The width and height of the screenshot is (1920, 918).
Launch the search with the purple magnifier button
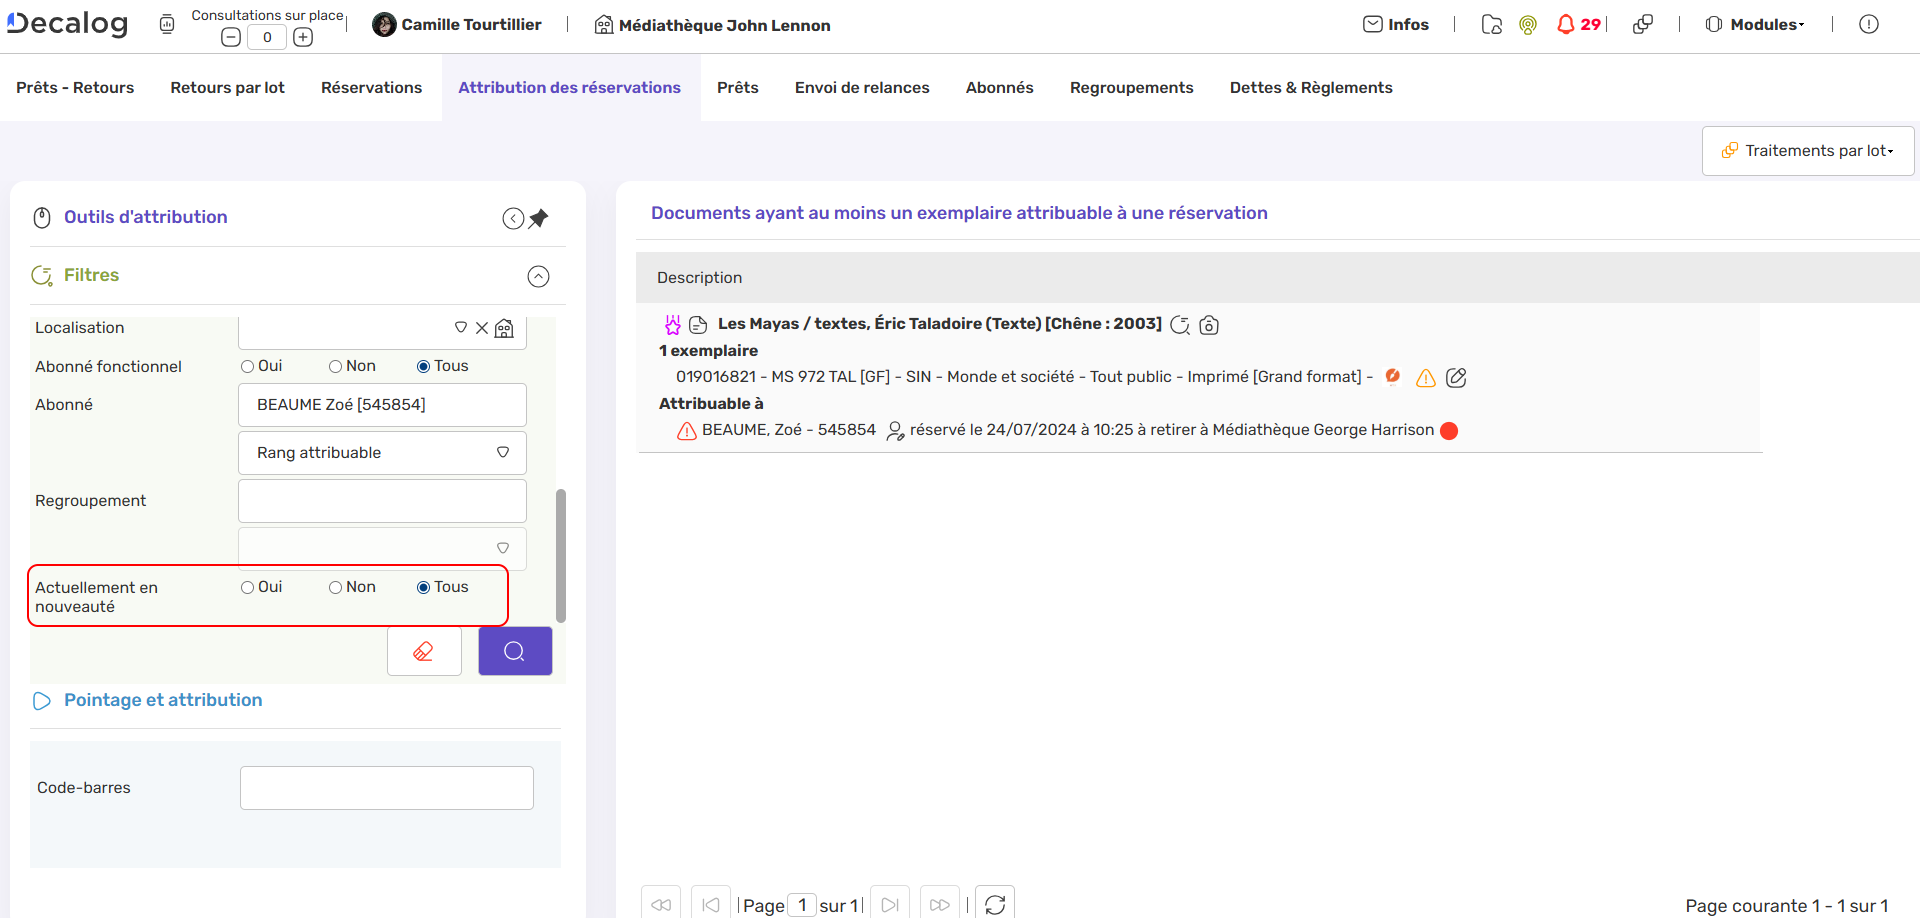(x=514, y=650)
